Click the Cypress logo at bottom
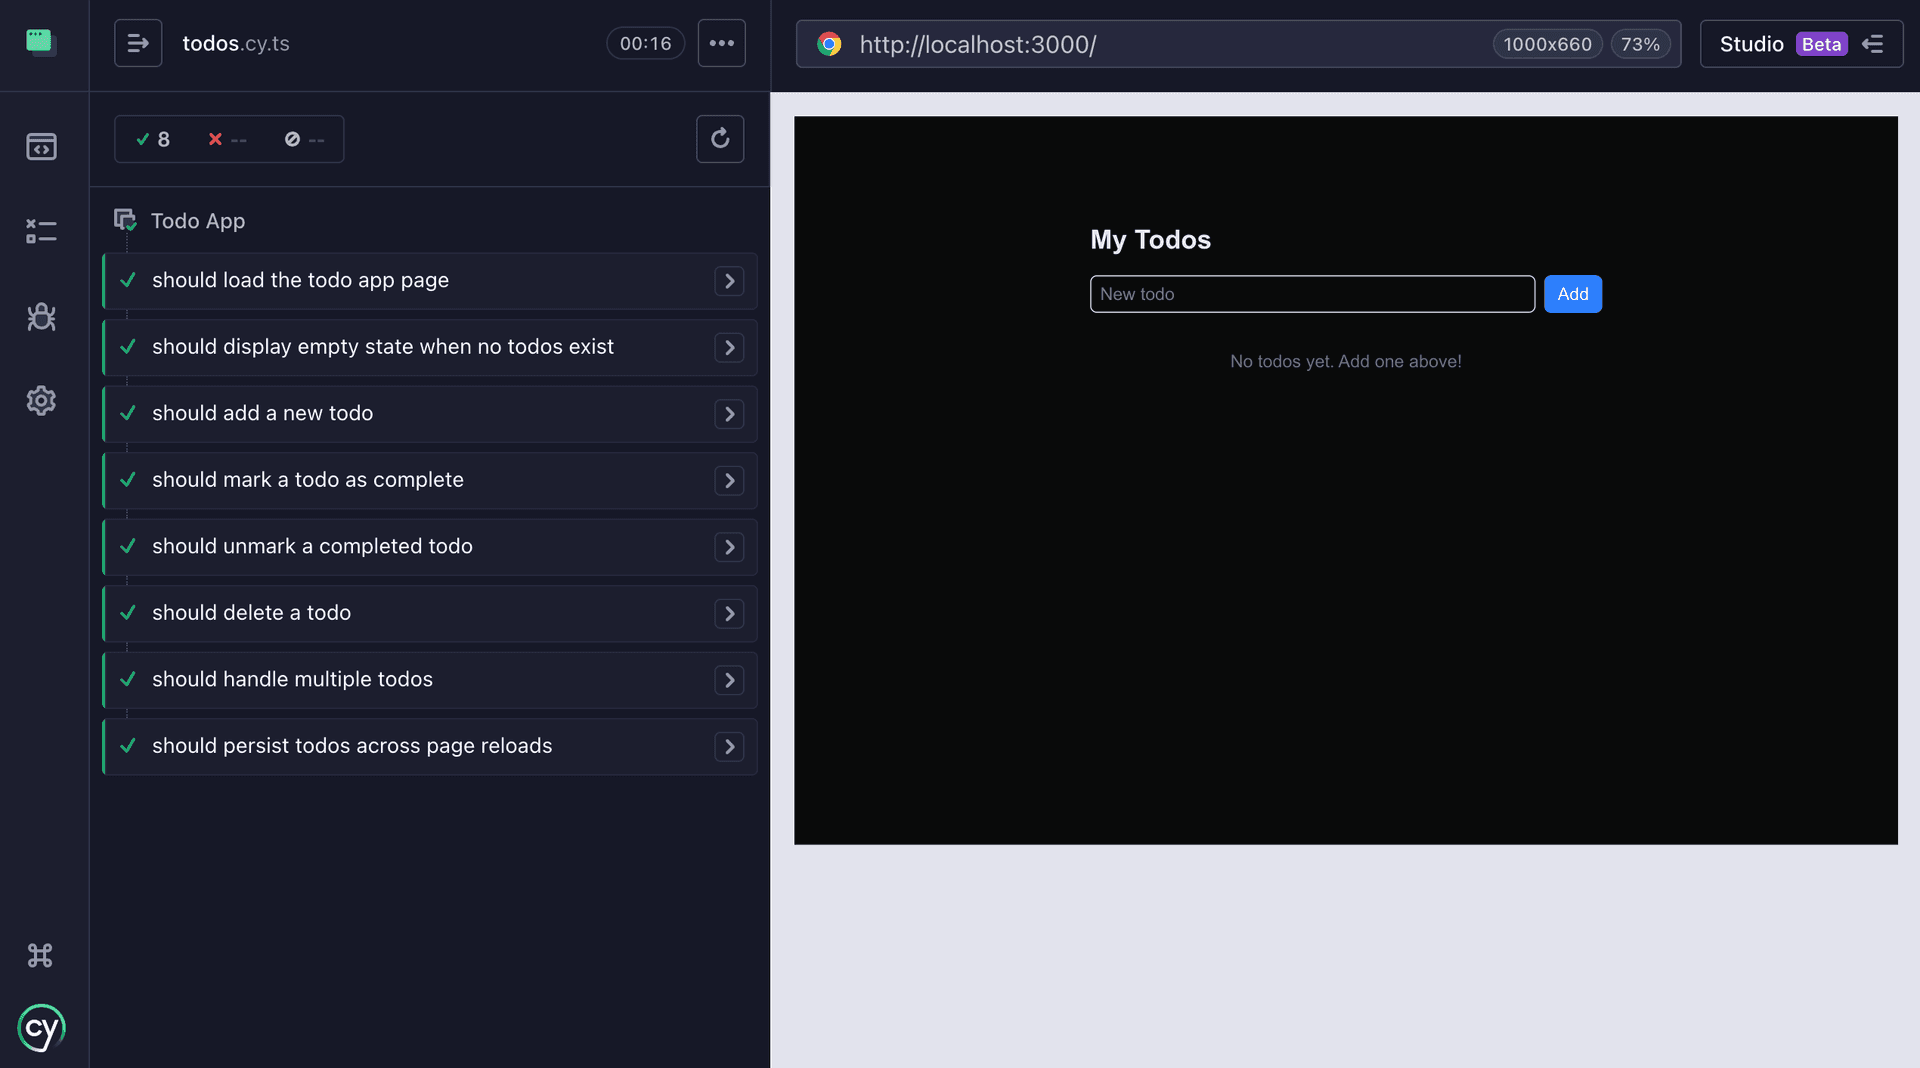 tap(41, 1028)
